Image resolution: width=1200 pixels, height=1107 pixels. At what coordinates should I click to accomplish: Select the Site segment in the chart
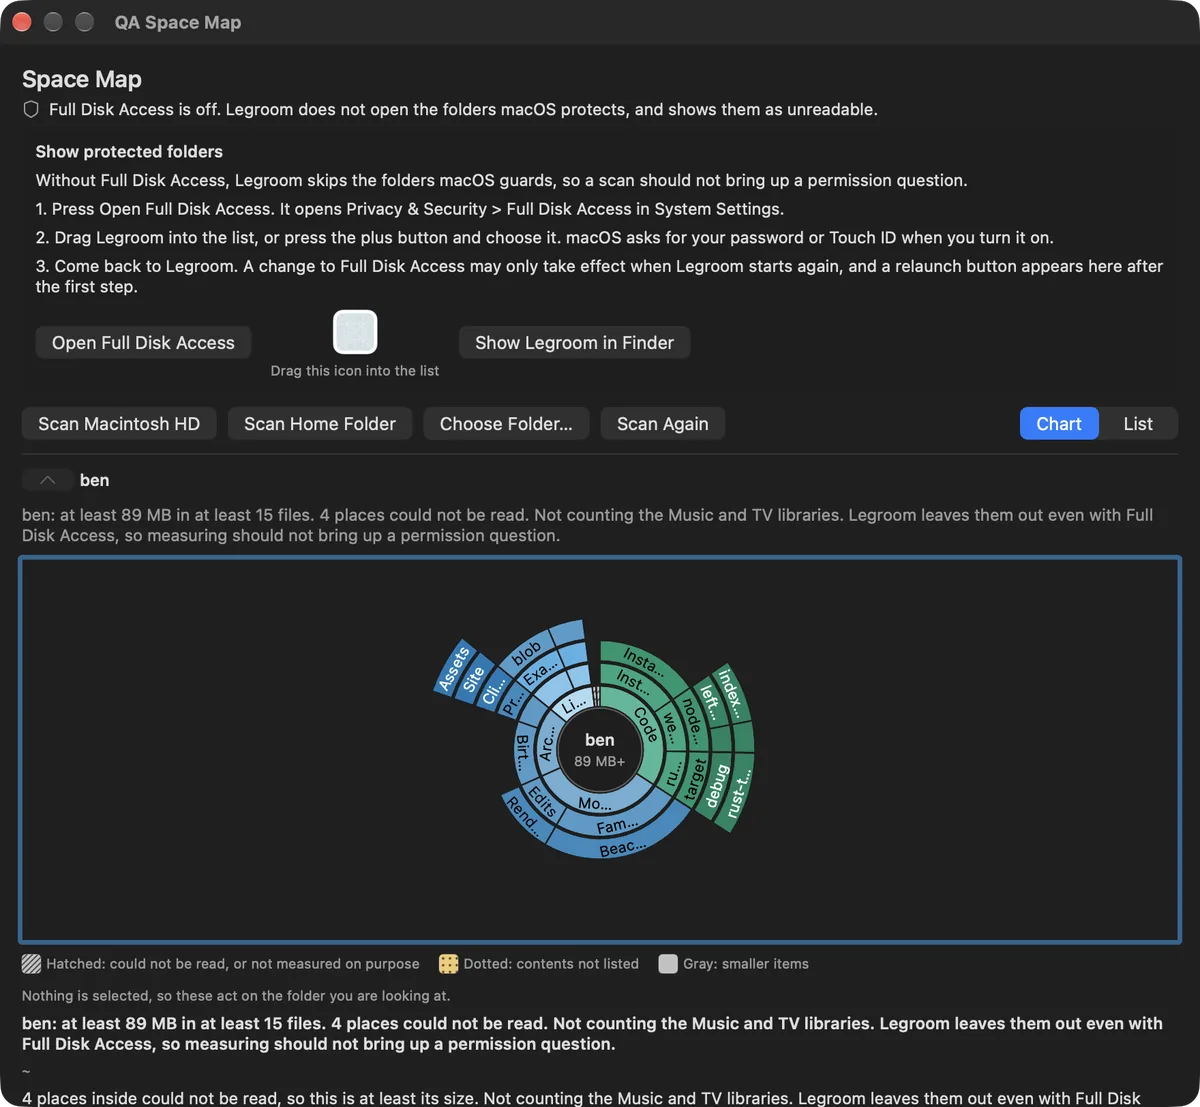pyautogui.click(x=474, y=680)
